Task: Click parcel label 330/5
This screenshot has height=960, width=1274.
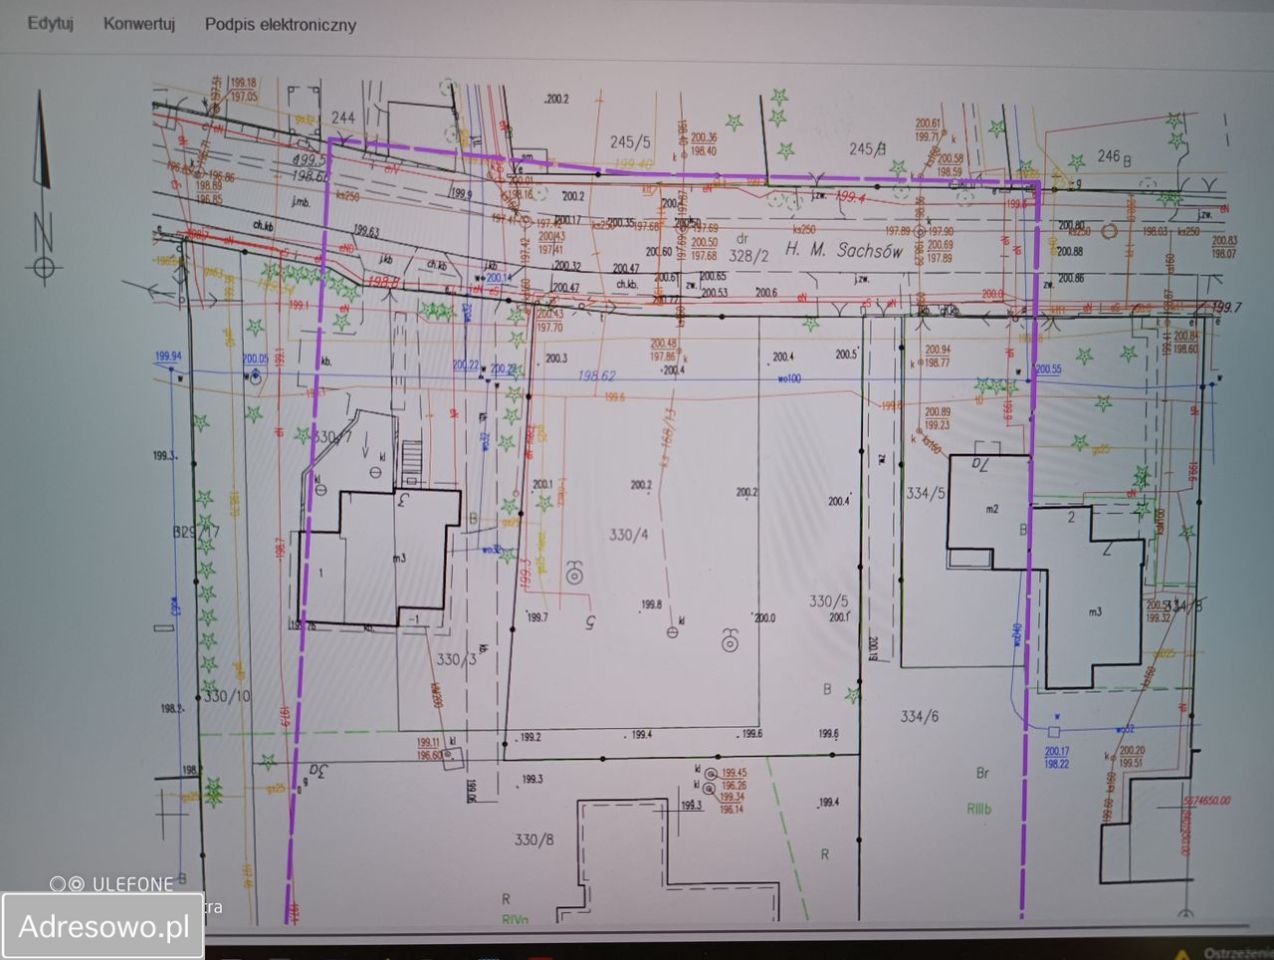Action: click(x=828, y=601)
